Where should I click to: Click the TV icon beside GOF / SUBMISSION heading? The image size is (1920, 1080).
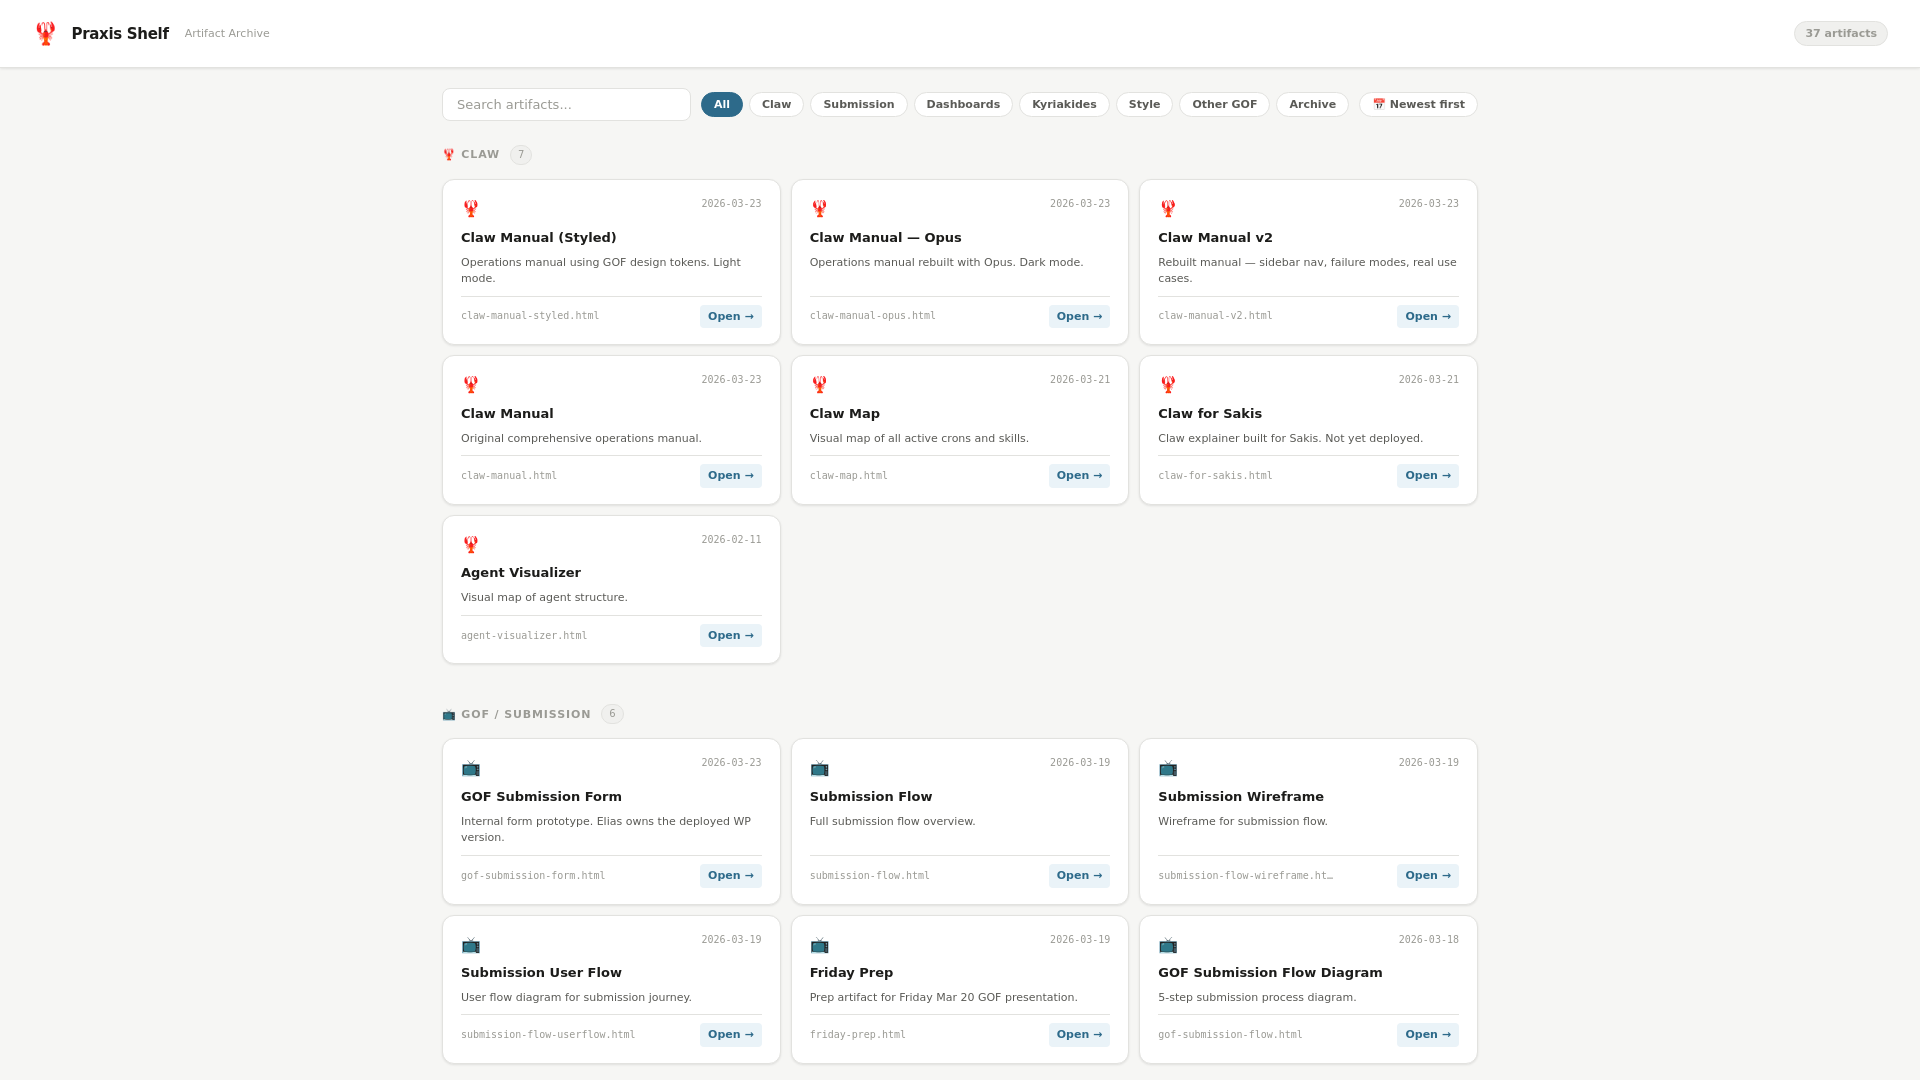(449, 715)
